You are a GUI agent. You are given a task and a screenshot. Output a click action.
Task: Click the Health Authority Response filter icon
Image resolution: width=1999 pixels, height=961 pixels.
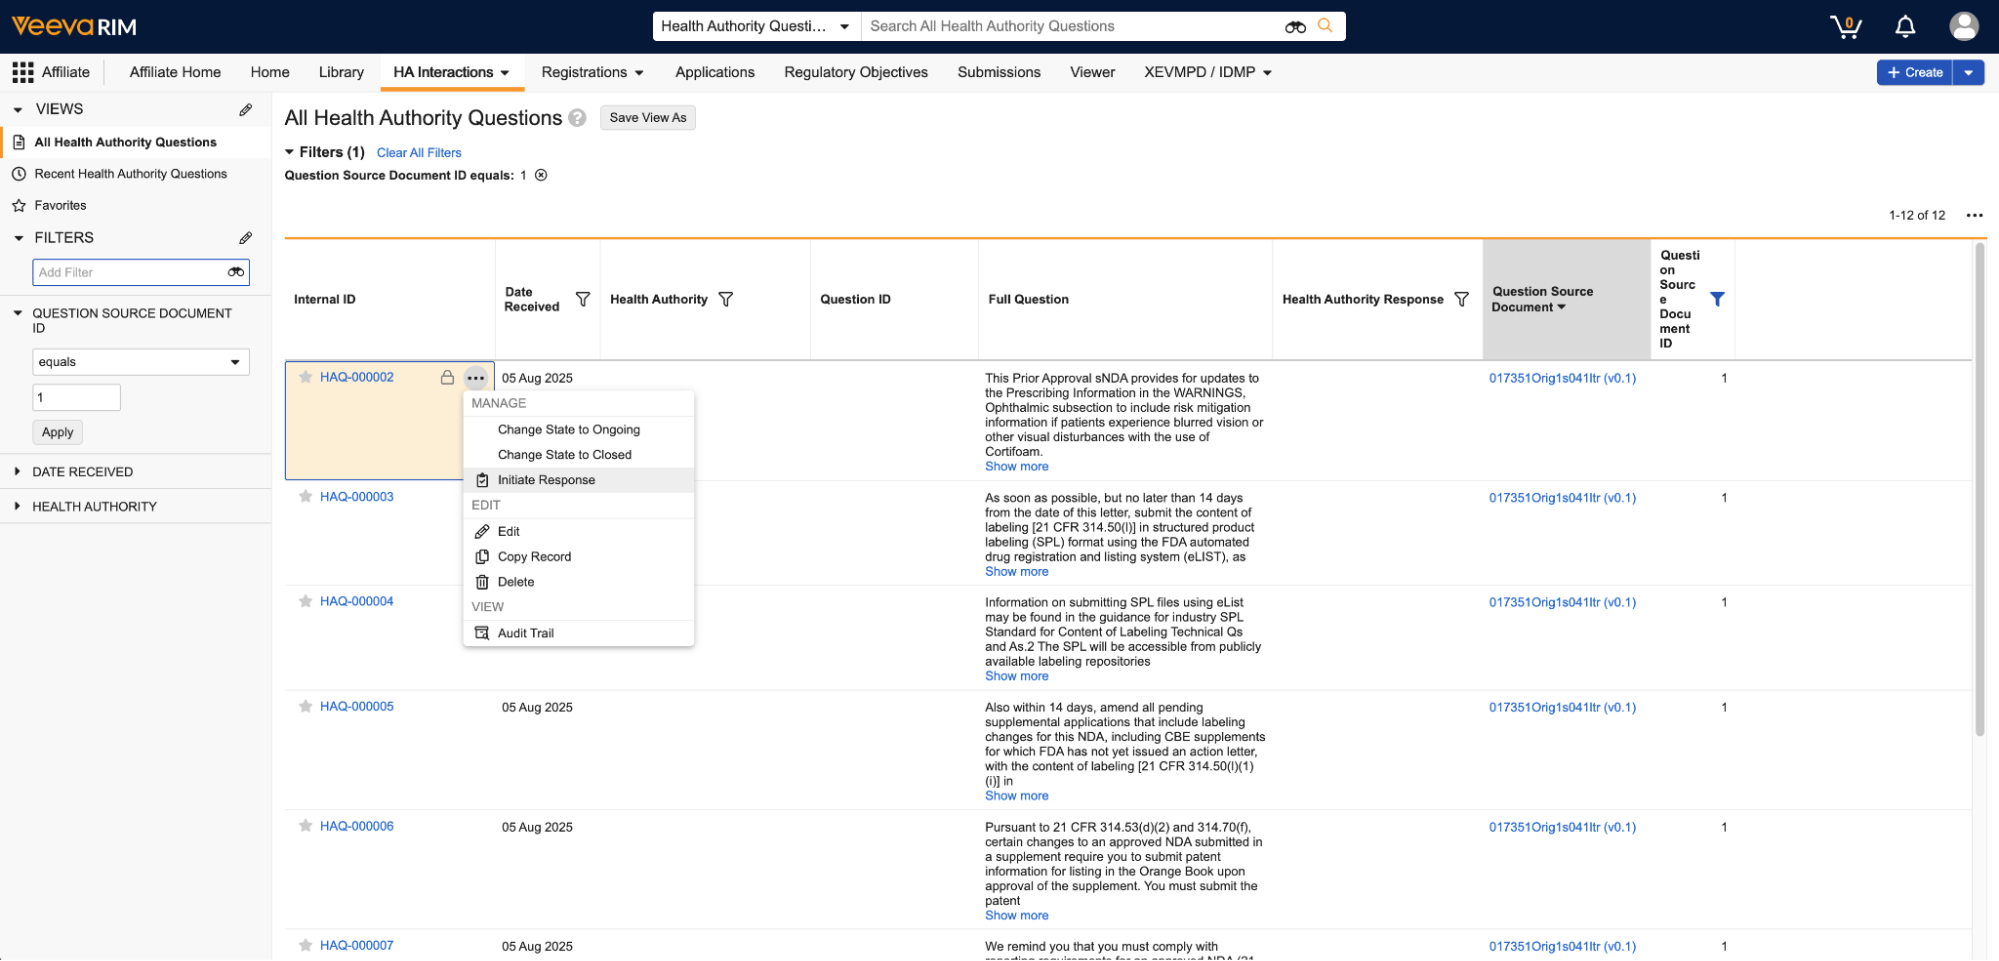(x=1461, y=299)
